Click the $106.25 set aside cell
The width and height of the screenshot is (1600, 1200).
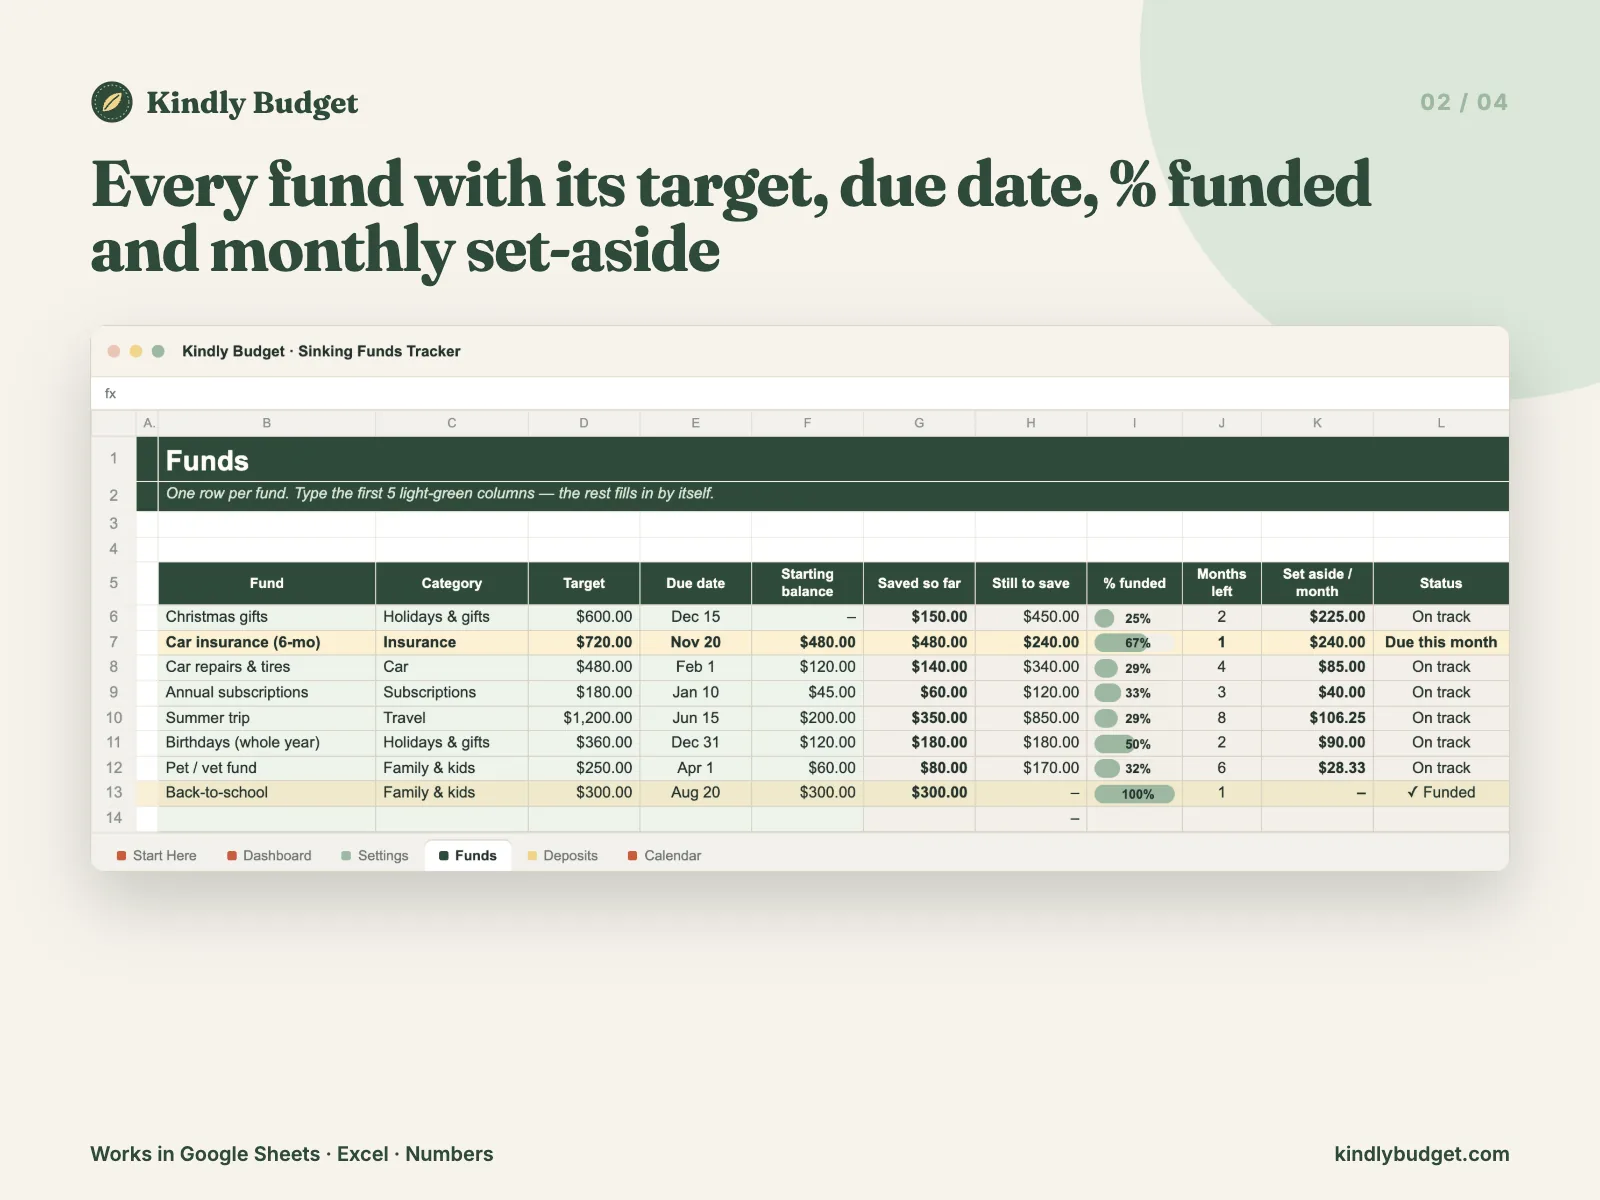[x=1317, y=718]
